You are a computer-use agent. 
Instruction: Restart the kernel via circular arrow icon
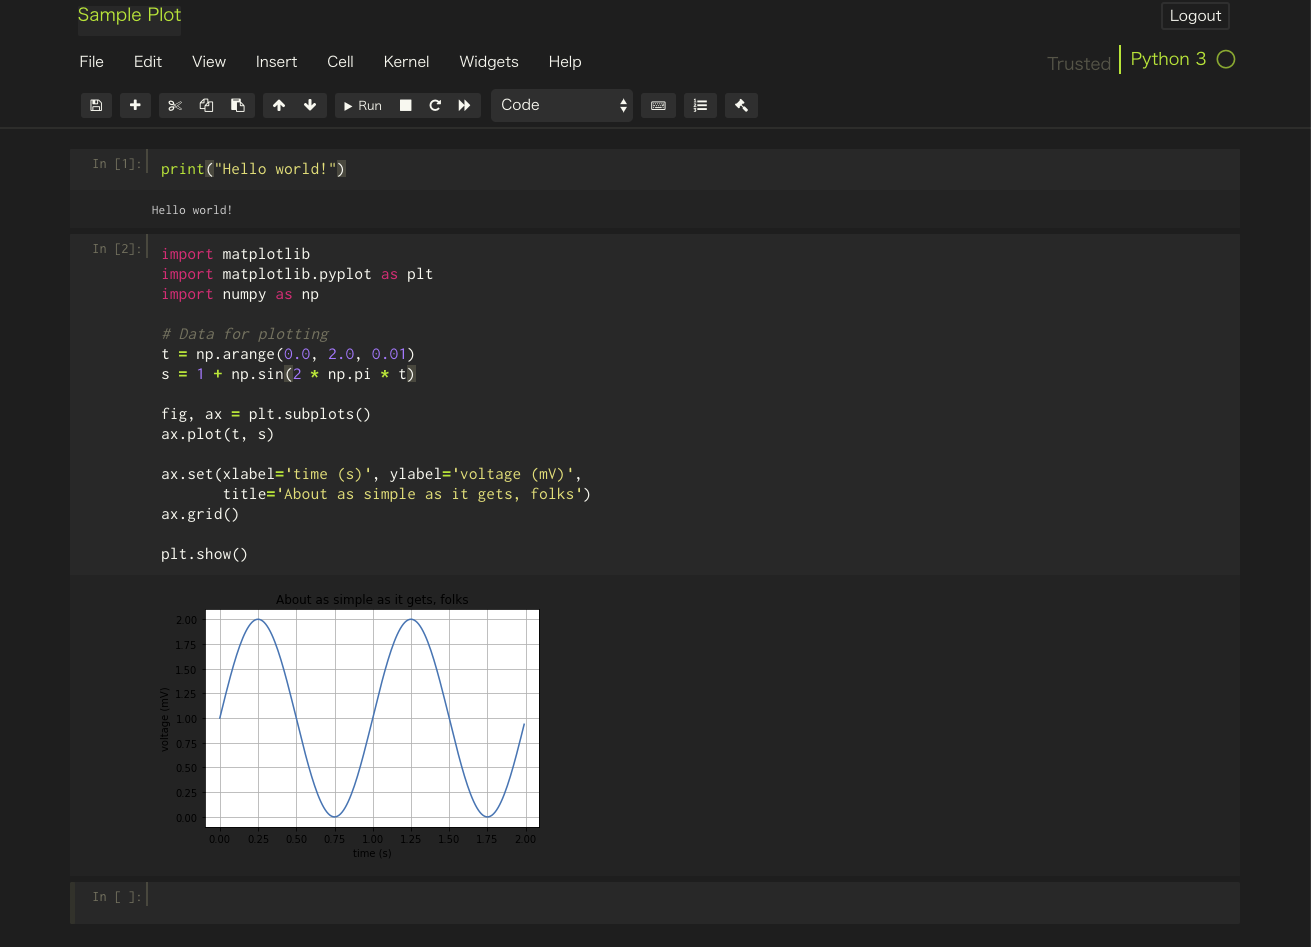click(435, 105)
